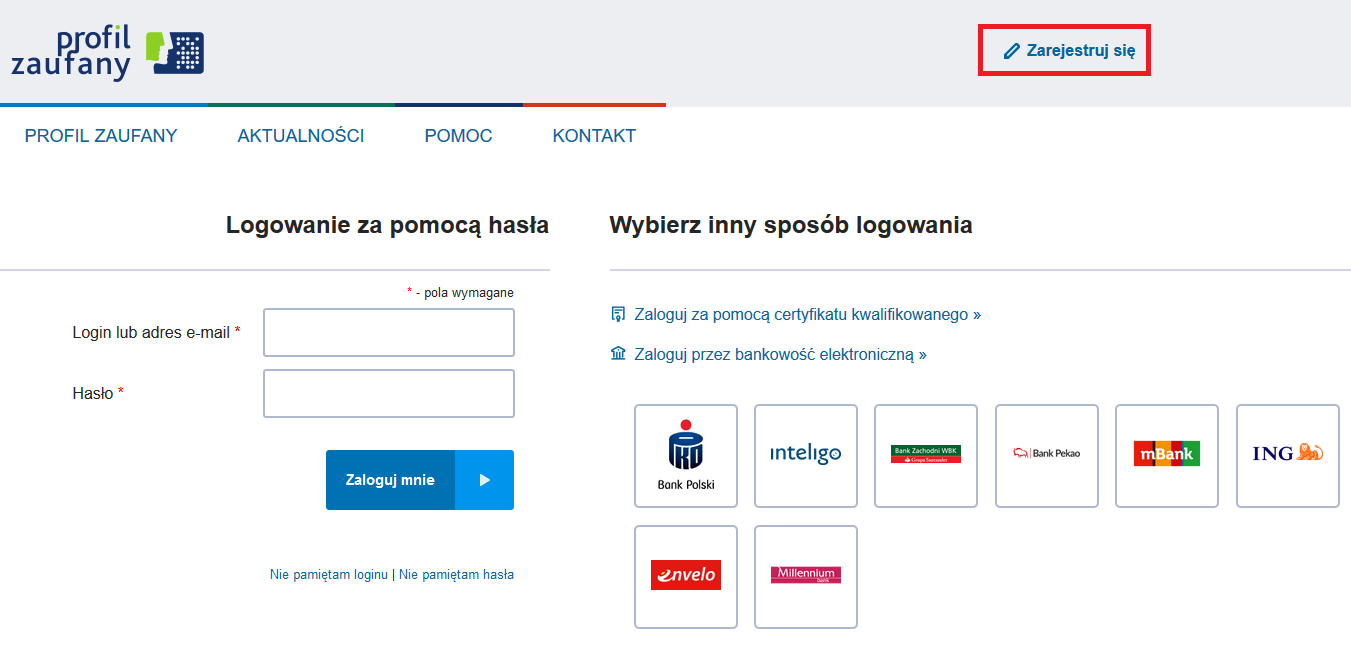Choose PKO Bank Polski login tile
This screenshot has width=1351, height=647.
tap(686, 456)
